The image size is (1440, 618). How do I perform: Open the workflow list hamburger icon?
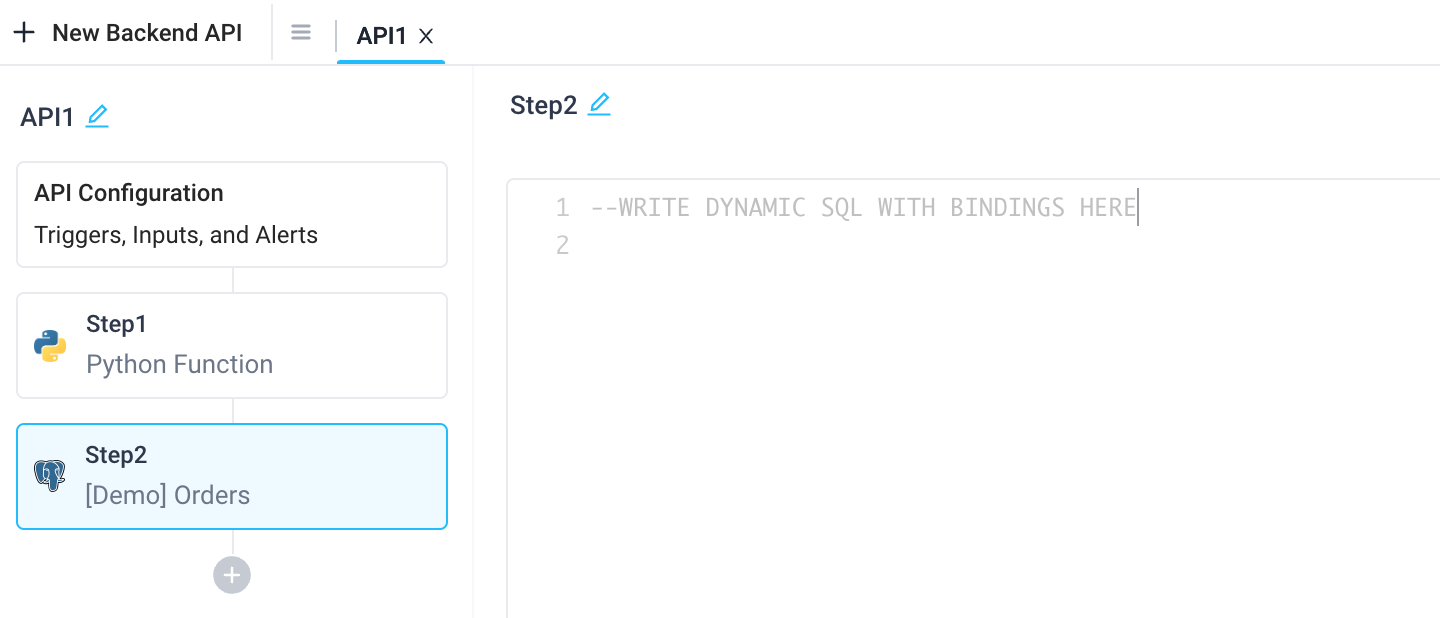(301, 31)
